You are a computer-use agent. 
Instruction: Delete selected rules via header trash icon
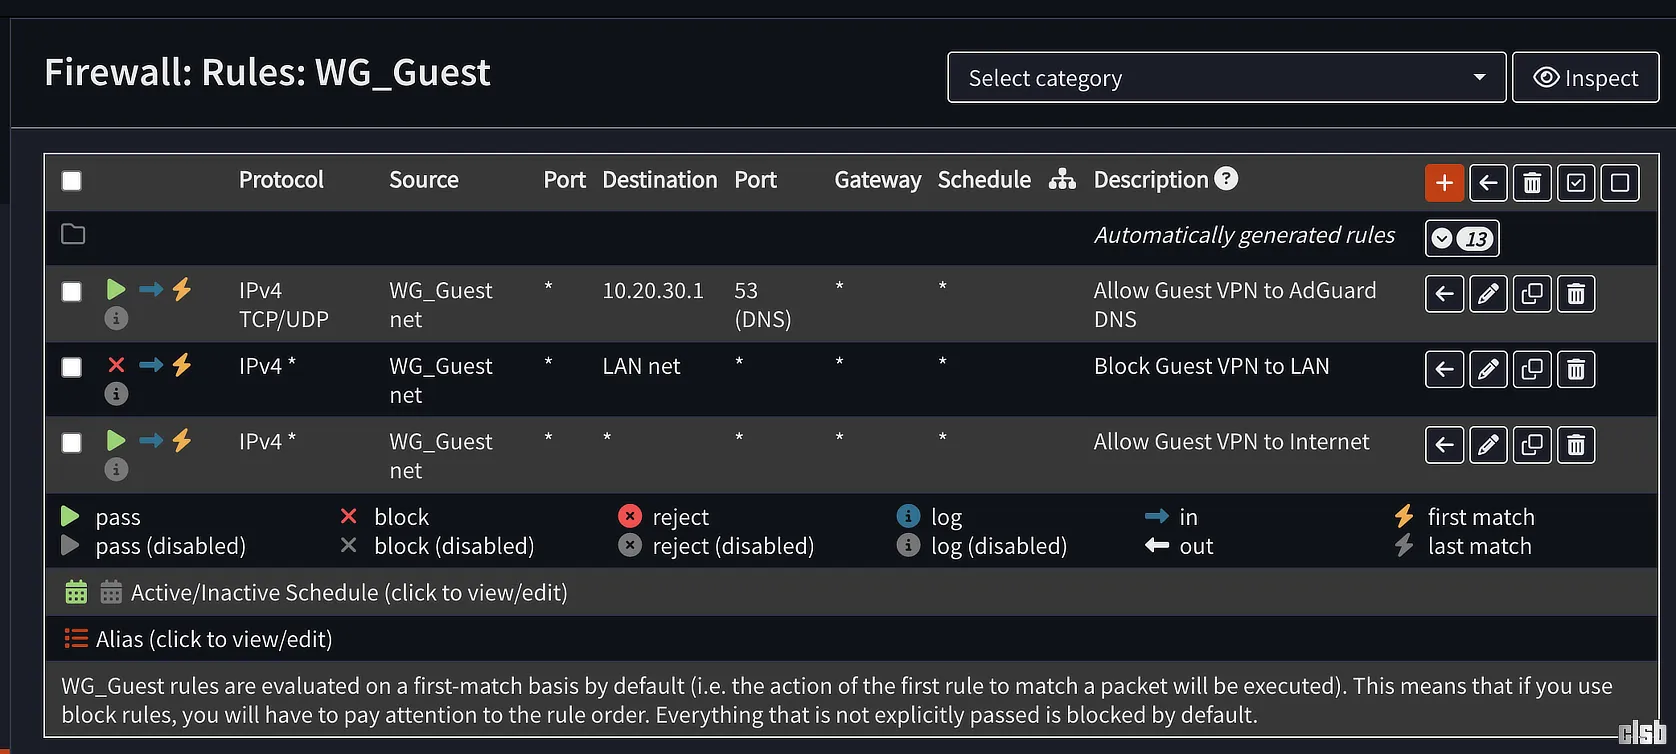tap(1532, 183)
